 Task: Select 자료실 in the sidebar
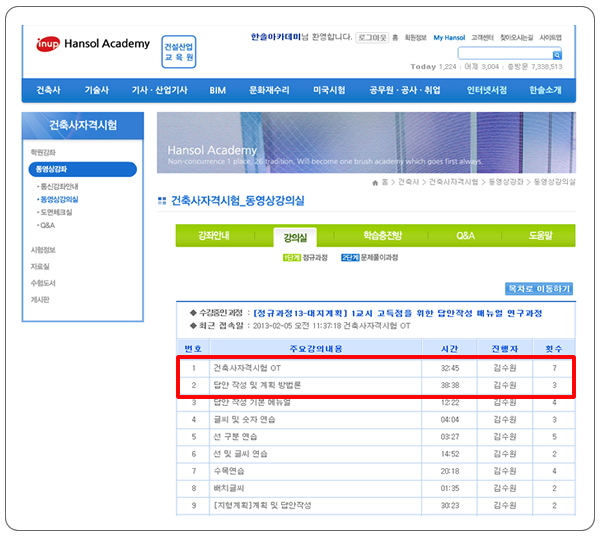click(40, 267)
